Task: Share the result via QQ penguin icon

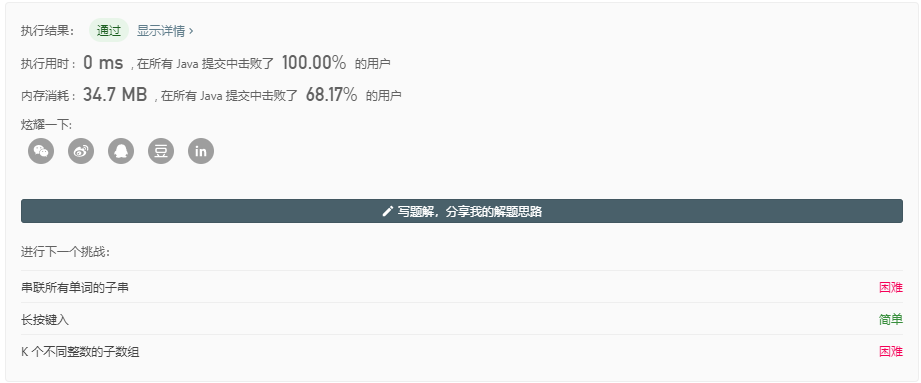Action: tap(121, 151)
